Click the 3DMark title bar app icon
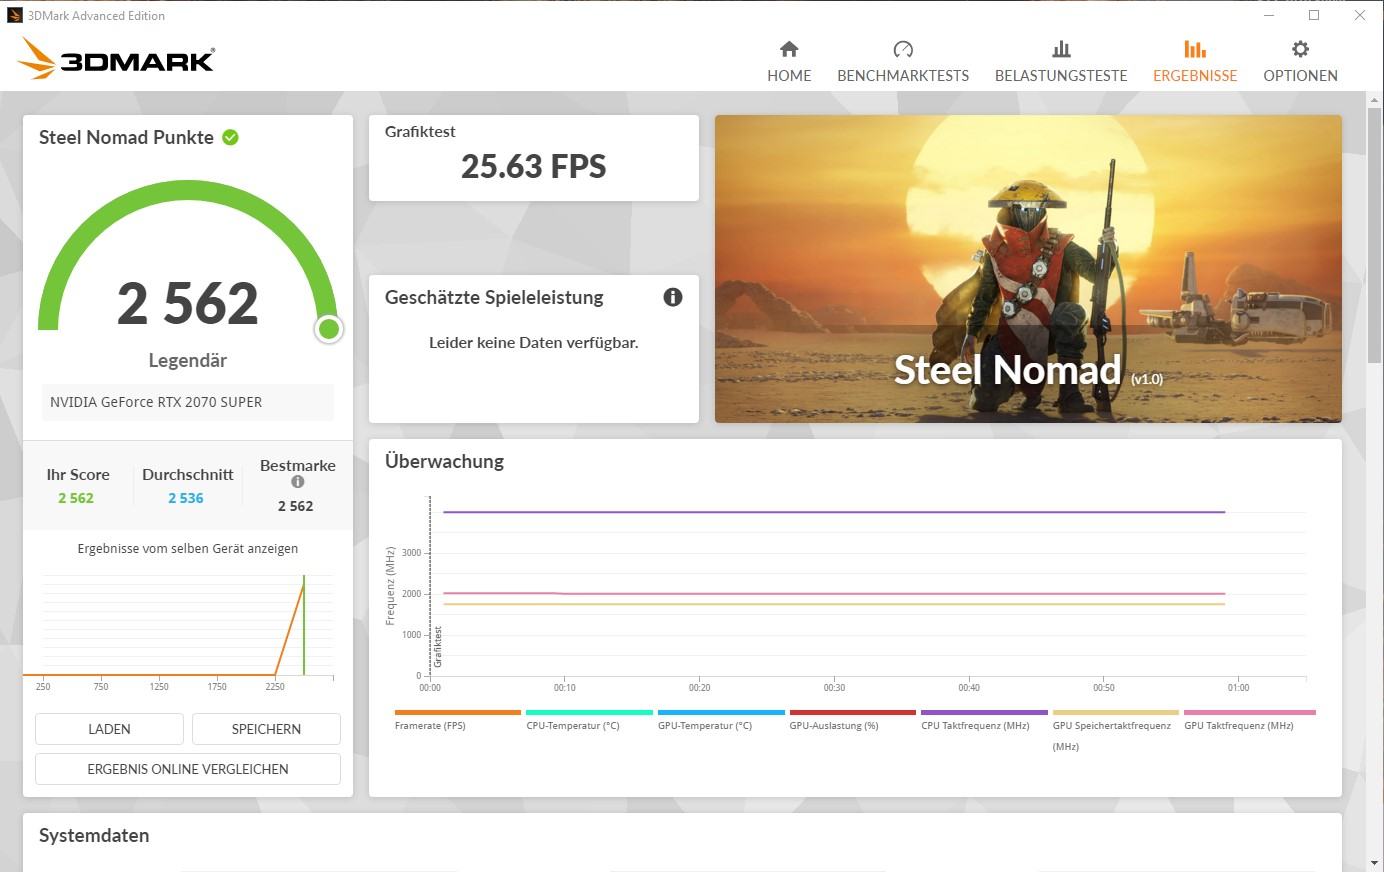The image size is (1384, 872). coord(14,15)
